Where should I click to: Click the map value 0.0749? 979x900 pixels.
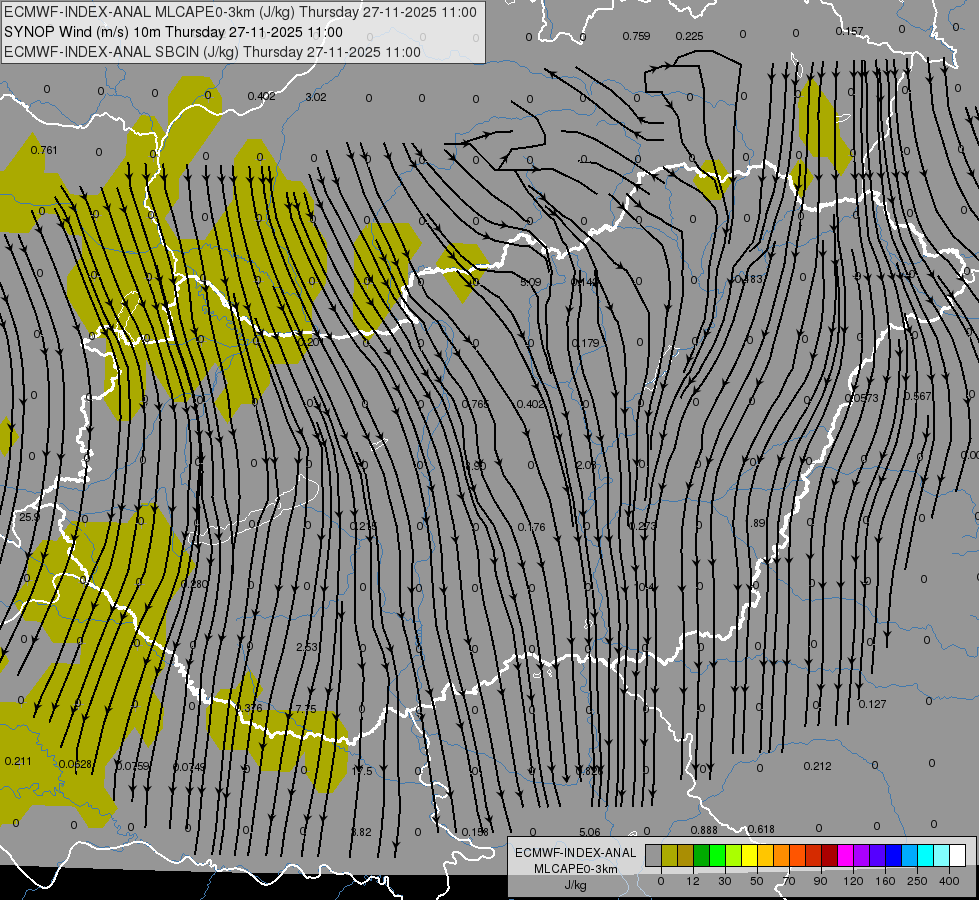pos(189,767)
